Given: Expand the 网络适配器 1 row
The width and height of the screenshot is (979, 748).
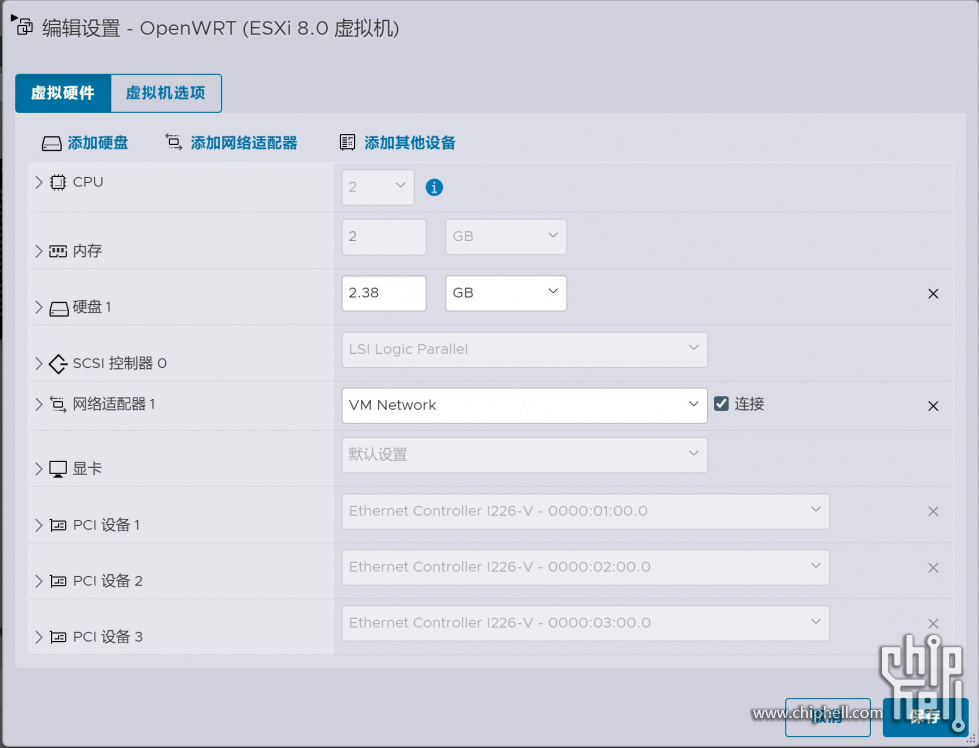Looking at the screenshot, I should point(39,404).
